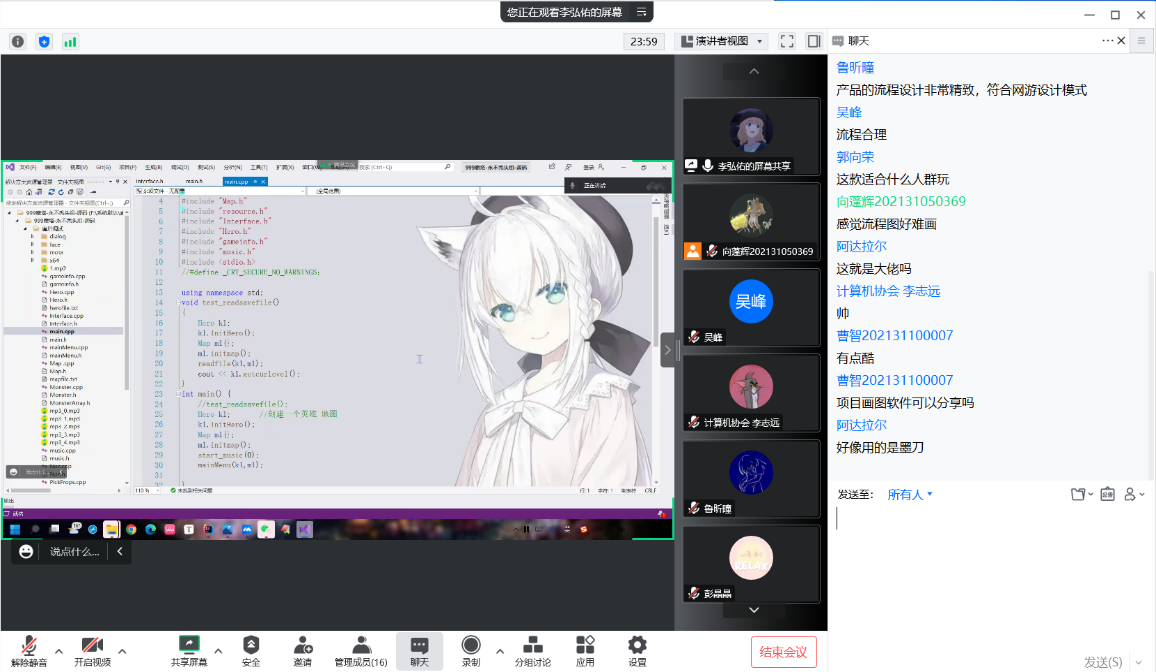
Task: Open chat screenshot icon
Action: (x=1107, y=494)
